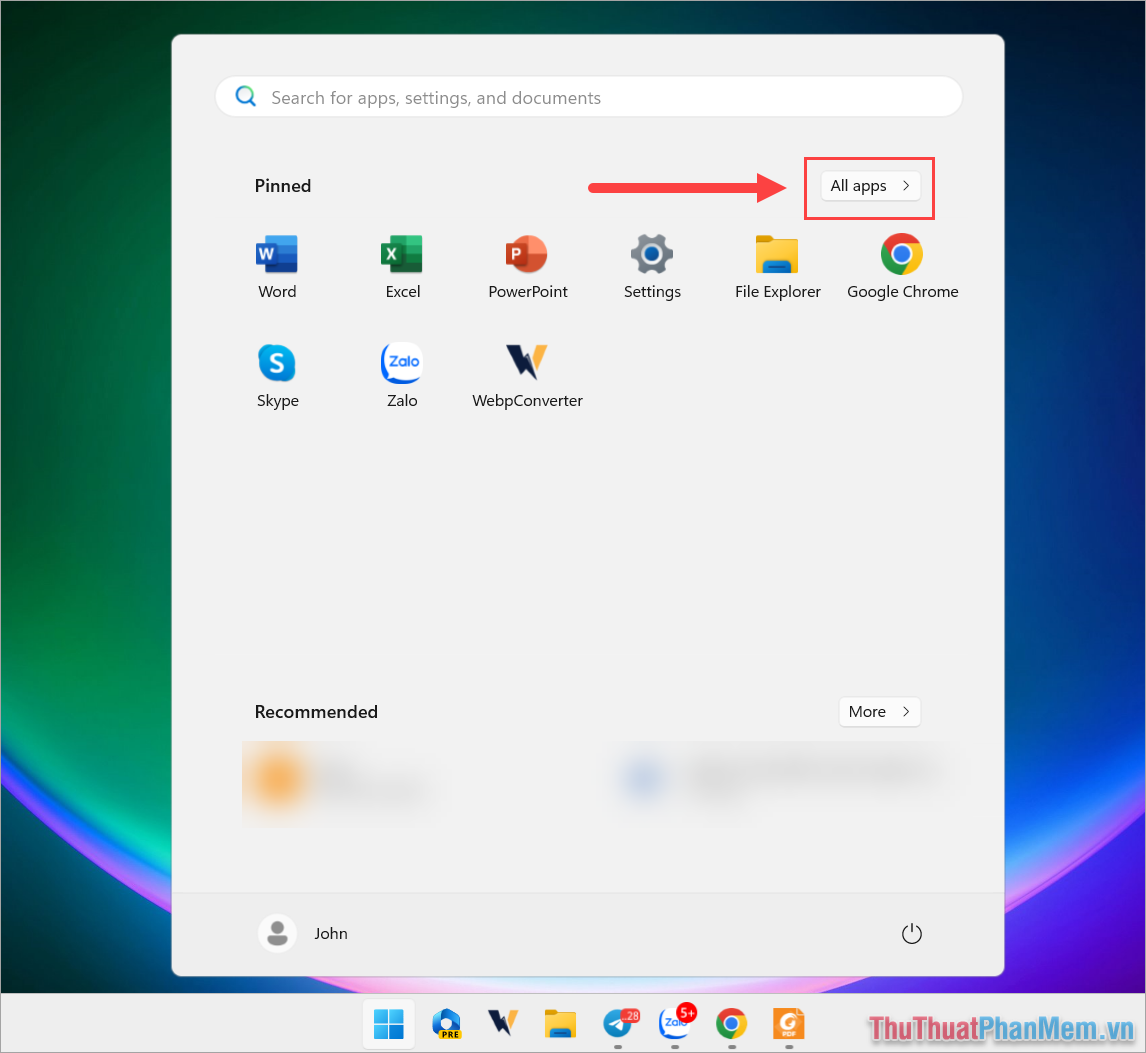Click the search bar for apps
The width and height of the screenshot is (1146, 1053).
point(588,96)
